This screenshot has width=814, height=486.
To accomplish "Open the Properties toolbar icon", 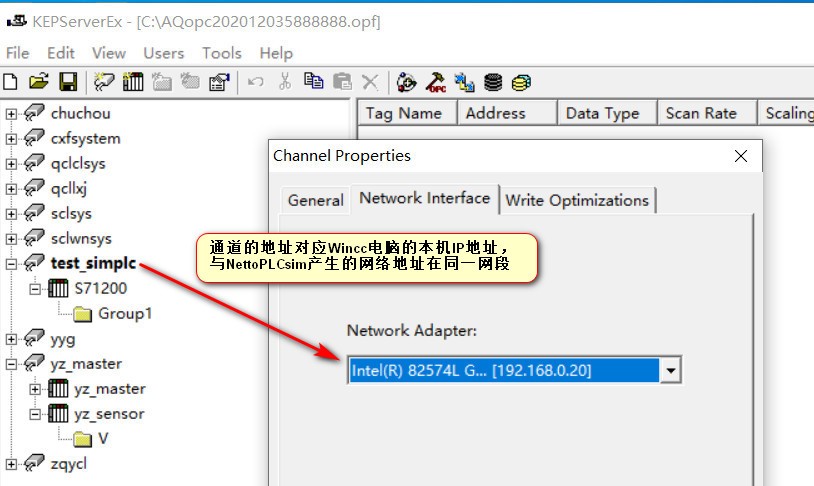I will [219, 82].
